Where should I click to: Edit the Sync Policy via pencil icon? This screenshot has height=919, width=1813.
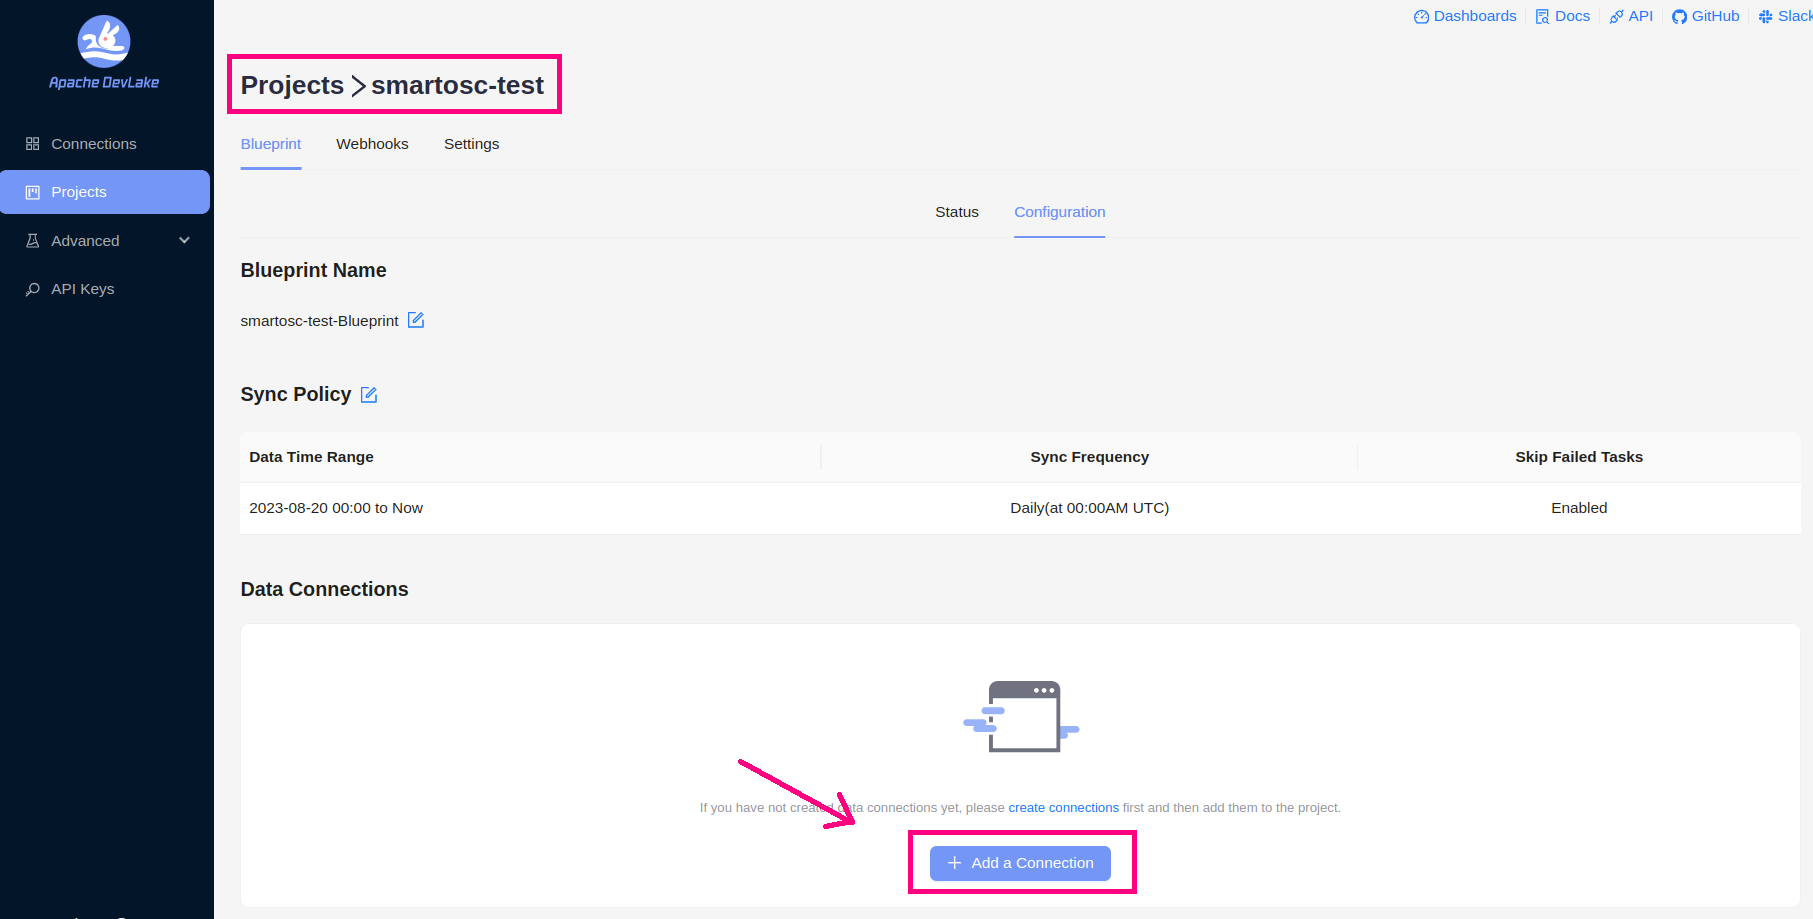coord(368,394)
